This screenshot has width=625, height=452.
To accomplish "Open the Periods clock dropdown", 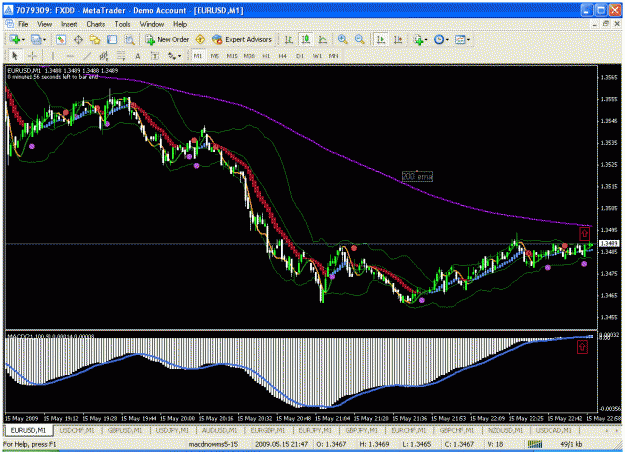I will pos(441,39).
